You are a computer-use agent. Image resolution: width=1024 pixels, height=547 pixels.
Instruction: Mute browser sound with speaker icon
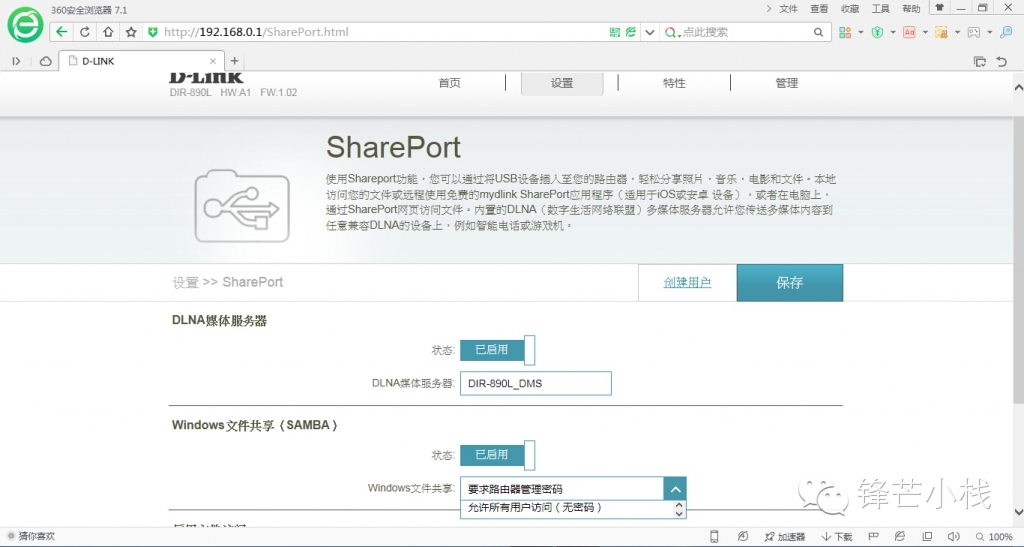point(954,537)
